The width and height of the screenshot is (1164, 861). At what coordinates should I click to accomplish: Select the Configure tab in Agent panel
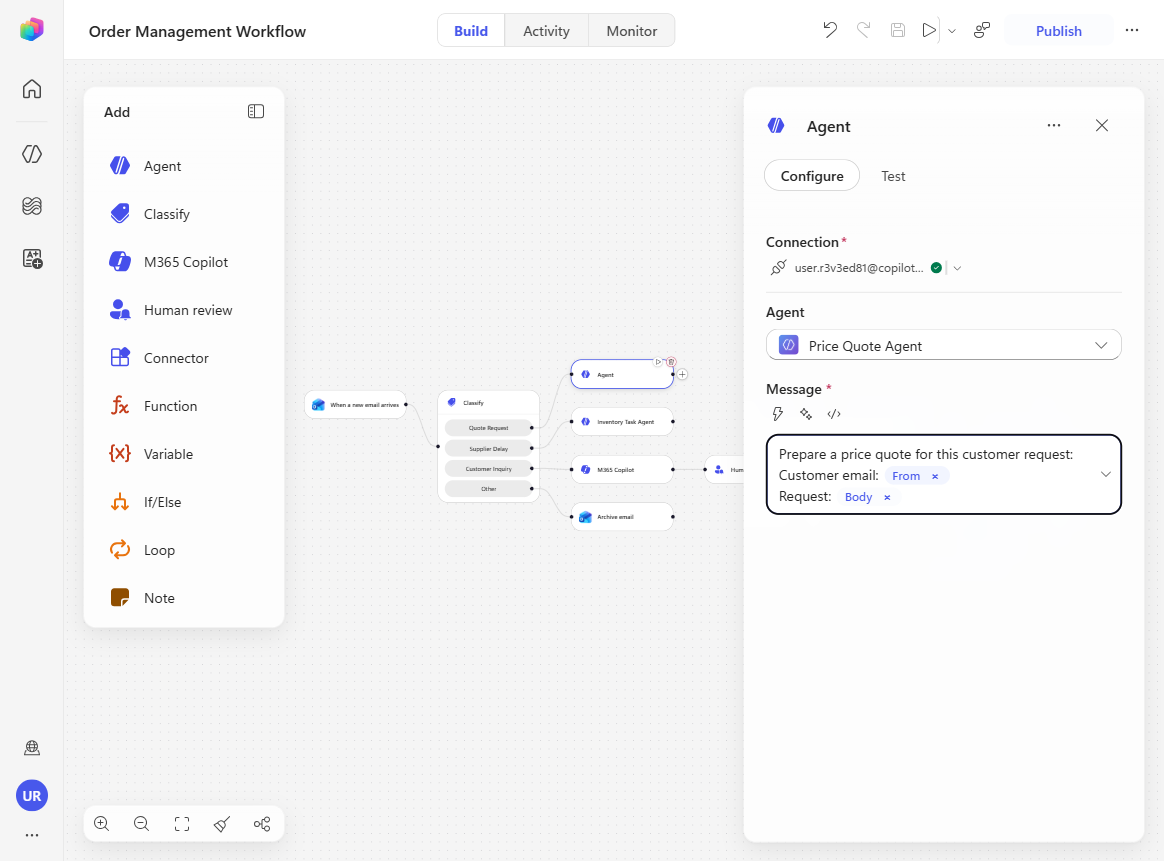click(x=812, y=176)
